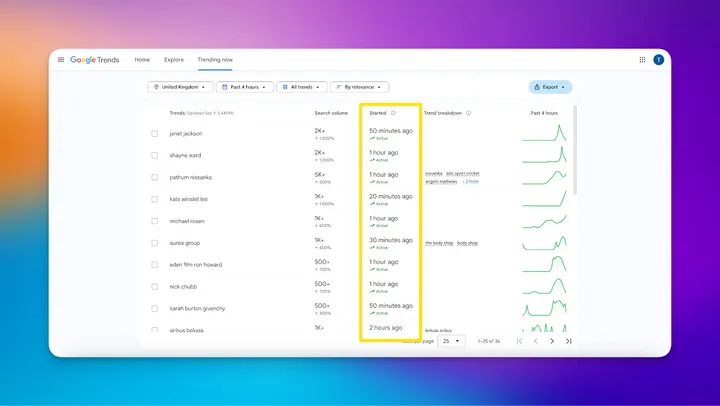Viewport: 720px width, 406px height.
Task: Open the body shop breakdown term
Action: tap(439, 243)
